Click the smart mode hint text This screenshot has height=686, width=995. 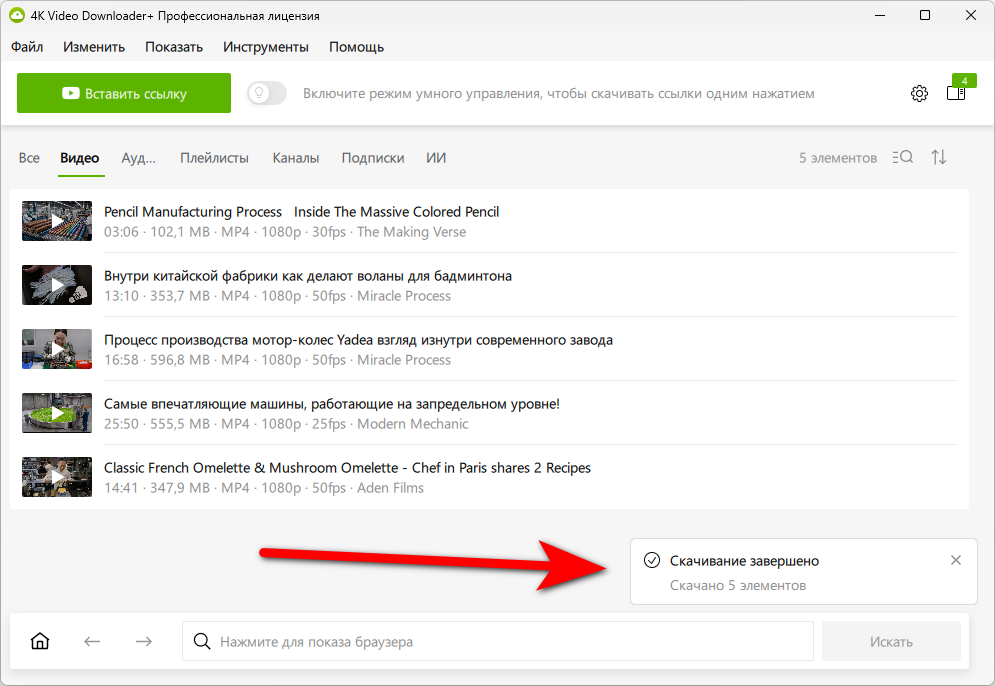pos(558,94)
